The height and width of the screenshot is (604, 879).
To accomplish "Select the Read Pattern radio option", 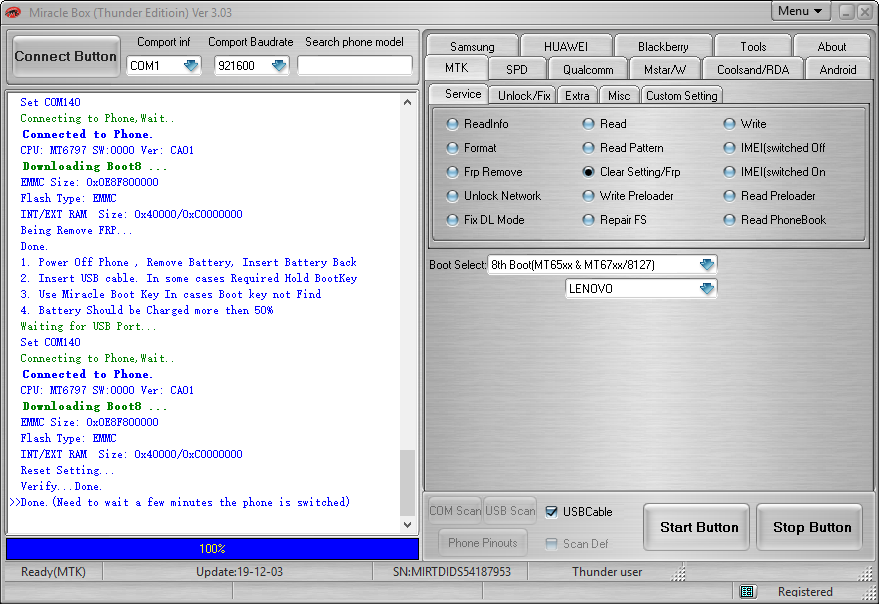I will (588, 148).
